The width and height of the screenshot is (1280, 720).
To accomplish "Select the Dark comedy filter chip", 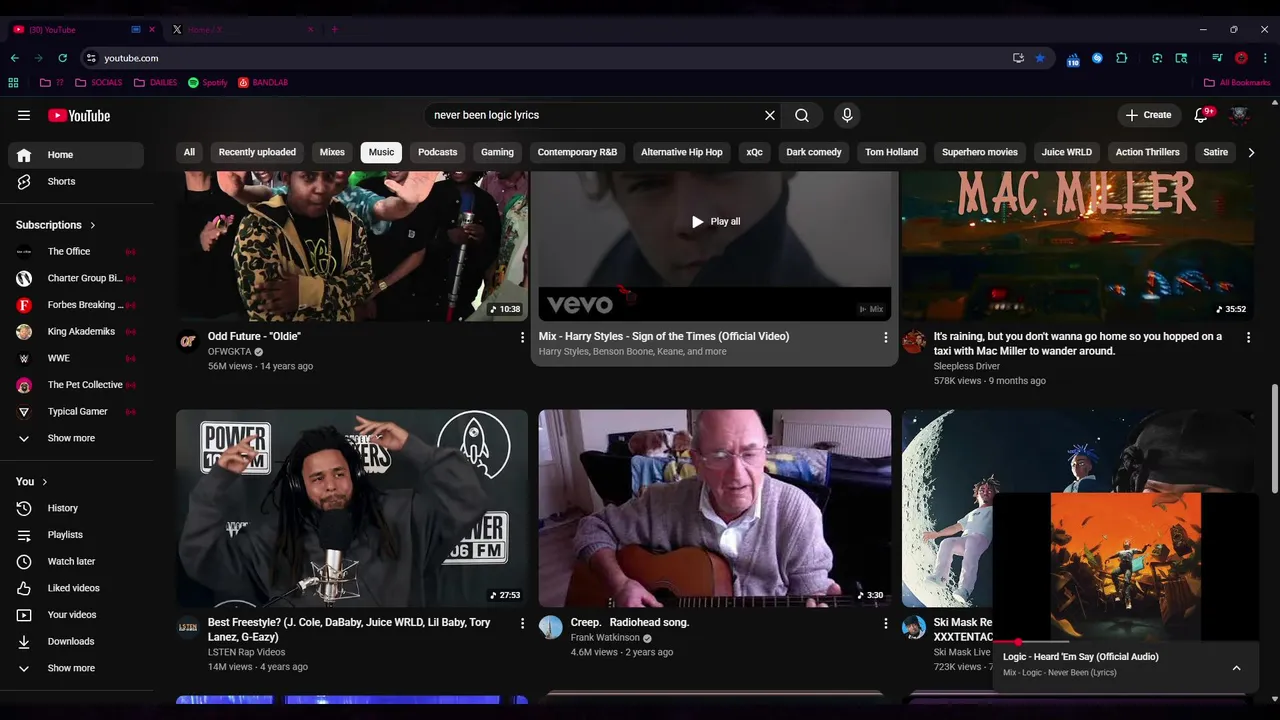I will 813,152.
